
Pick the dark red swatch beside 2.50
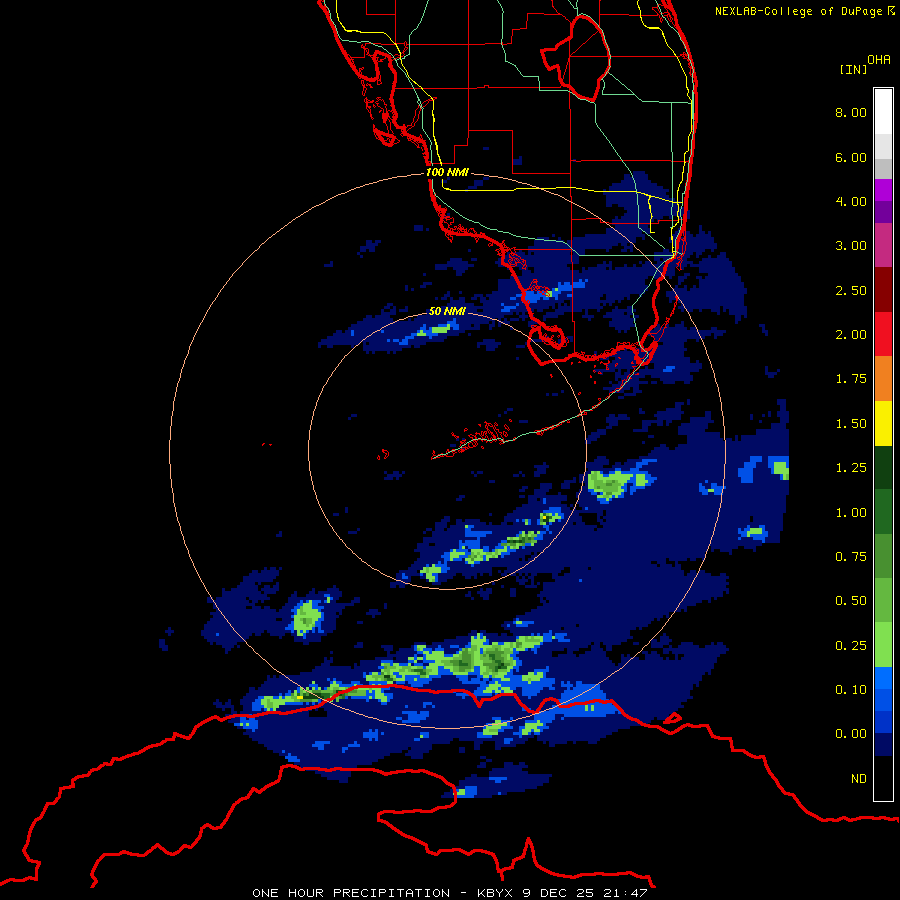tap(883, 290)
